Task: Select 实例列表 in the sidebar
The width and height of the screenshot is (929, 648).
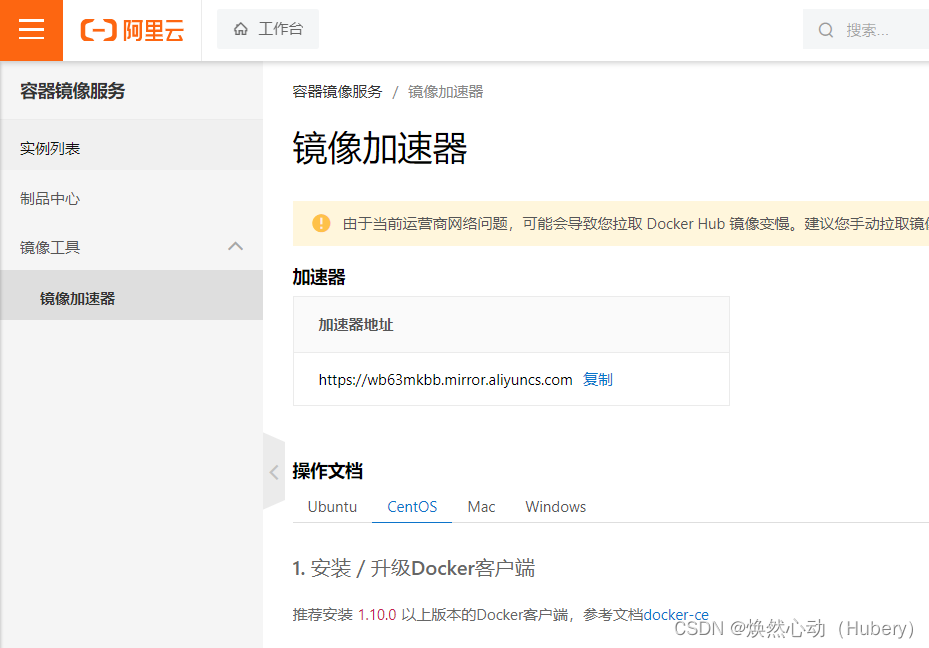Action: [x=132, y=148]
